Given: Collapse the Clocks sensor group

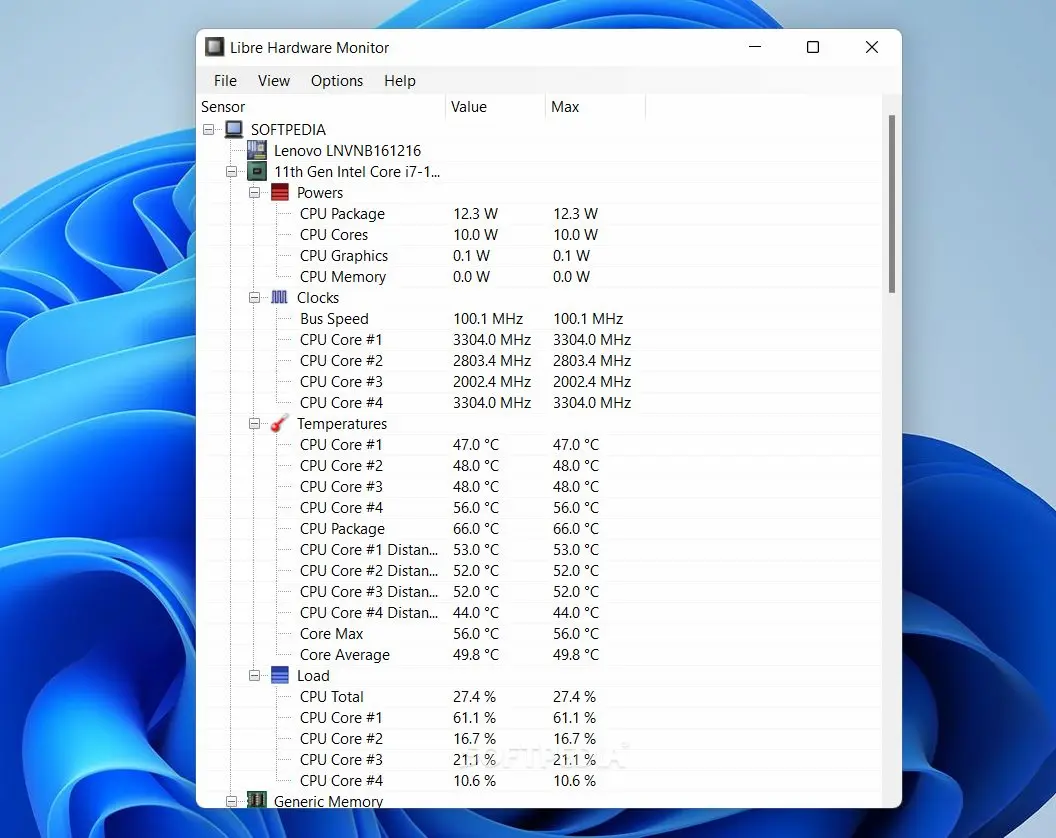Looking at the screenshot, I should pos(255,297).
